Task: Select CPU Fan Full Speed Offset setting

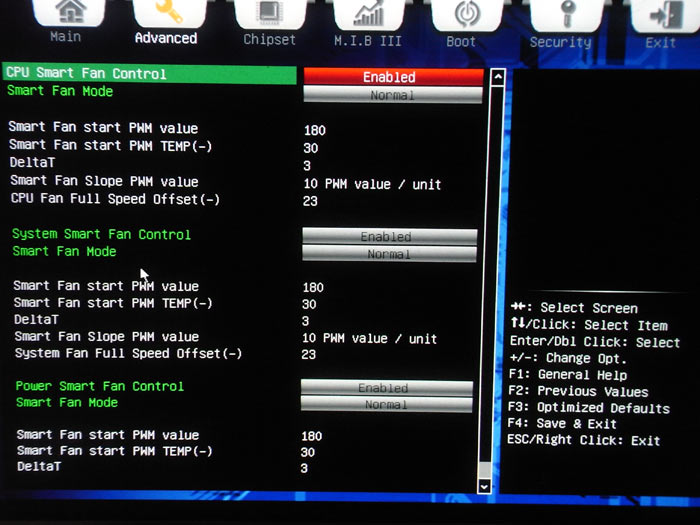Action: [115, 199]
